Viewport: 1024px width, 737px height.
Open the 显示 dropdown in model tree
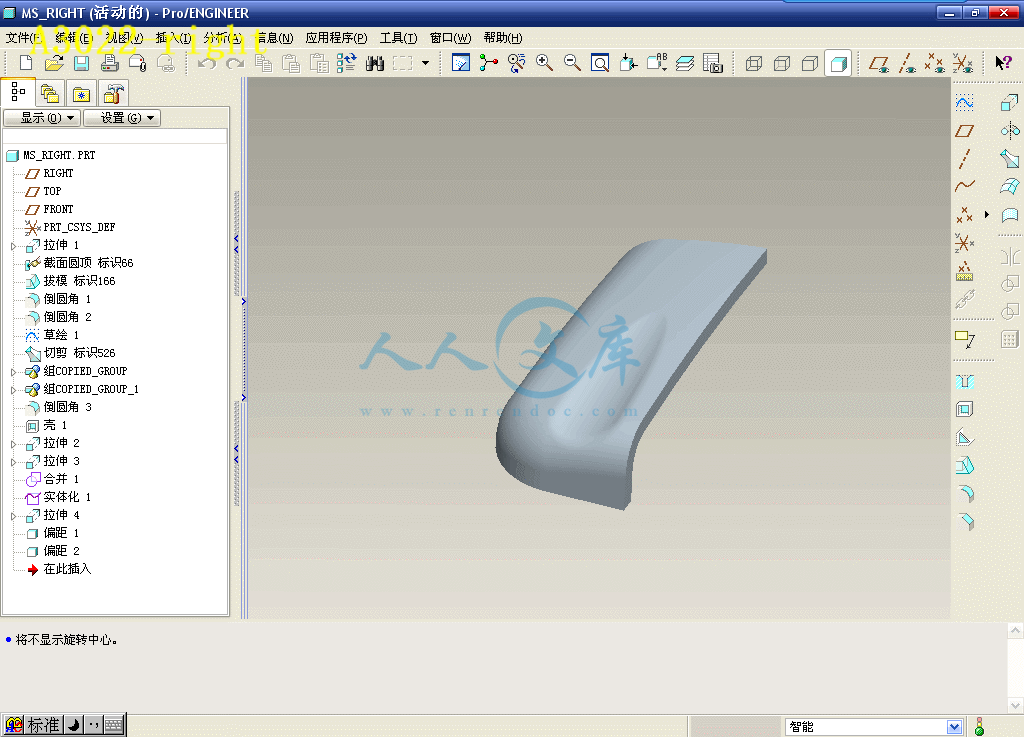(42, 118)
